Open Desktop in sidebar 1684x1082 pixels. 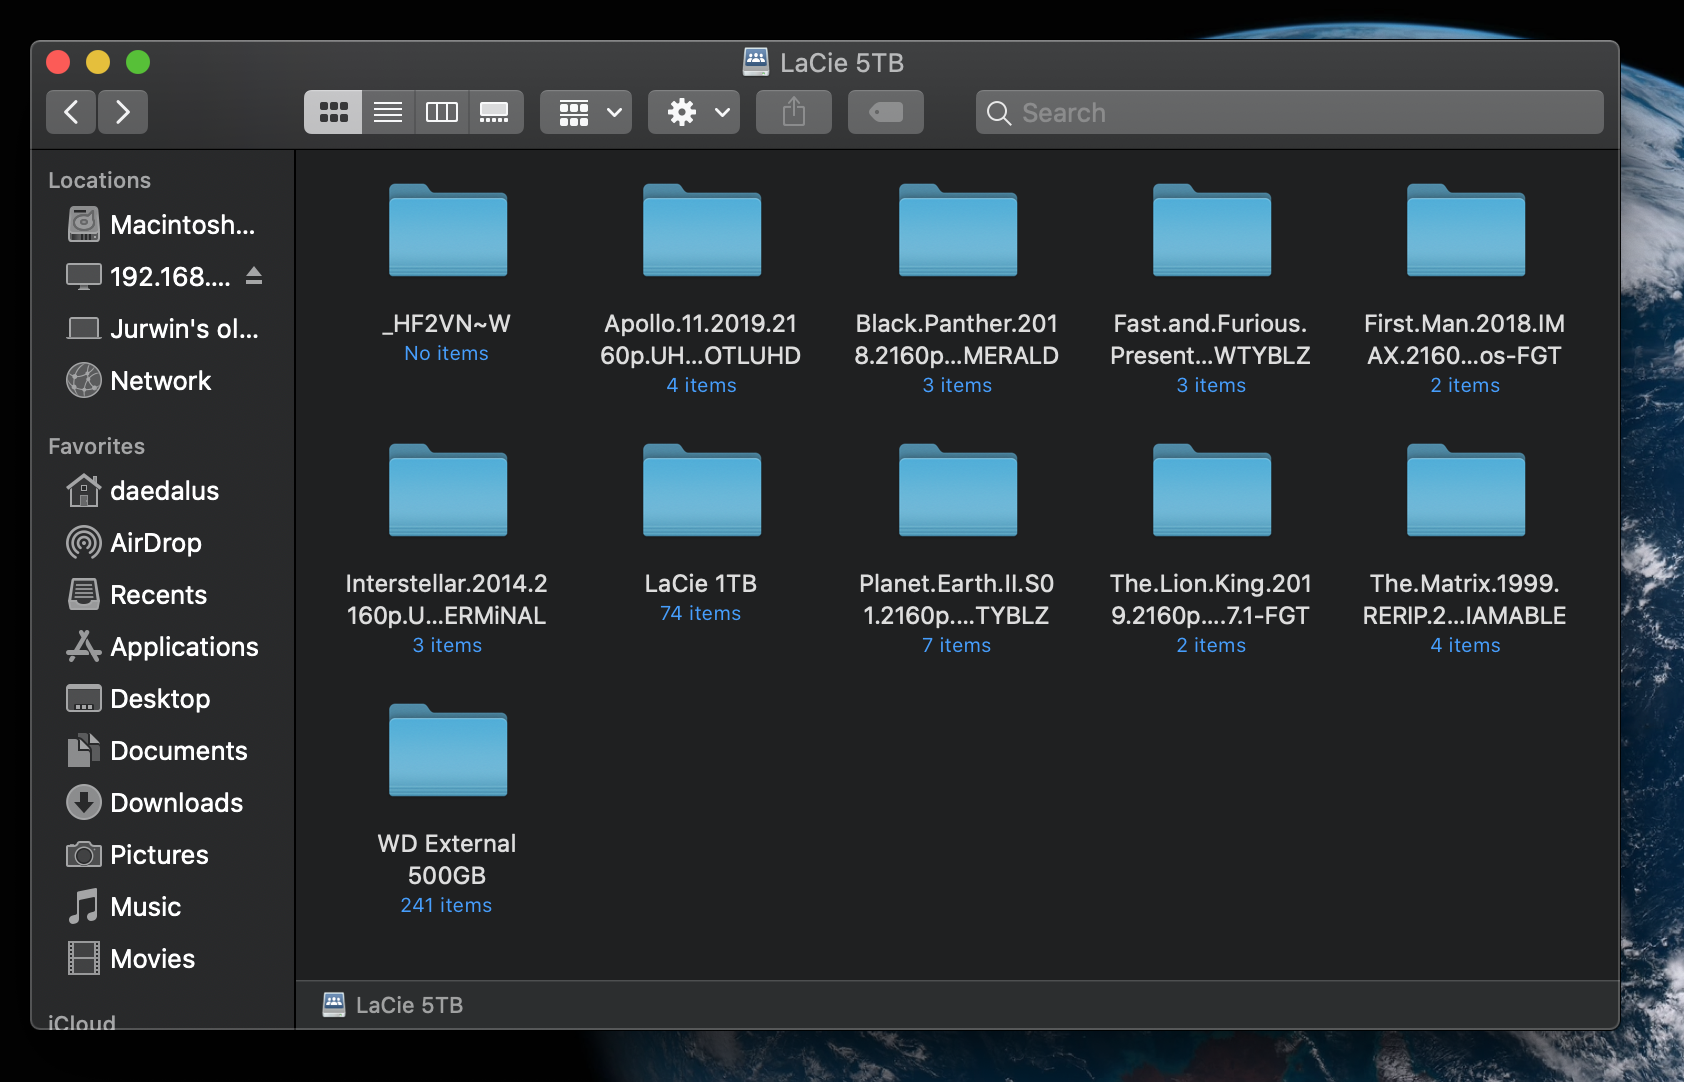click(x=163, y=699)
